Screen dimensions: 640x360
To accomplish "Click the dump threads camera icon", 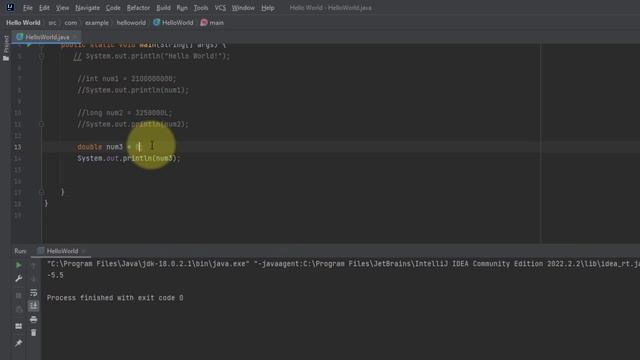I will pyautogui.click(x=19, y=310).
